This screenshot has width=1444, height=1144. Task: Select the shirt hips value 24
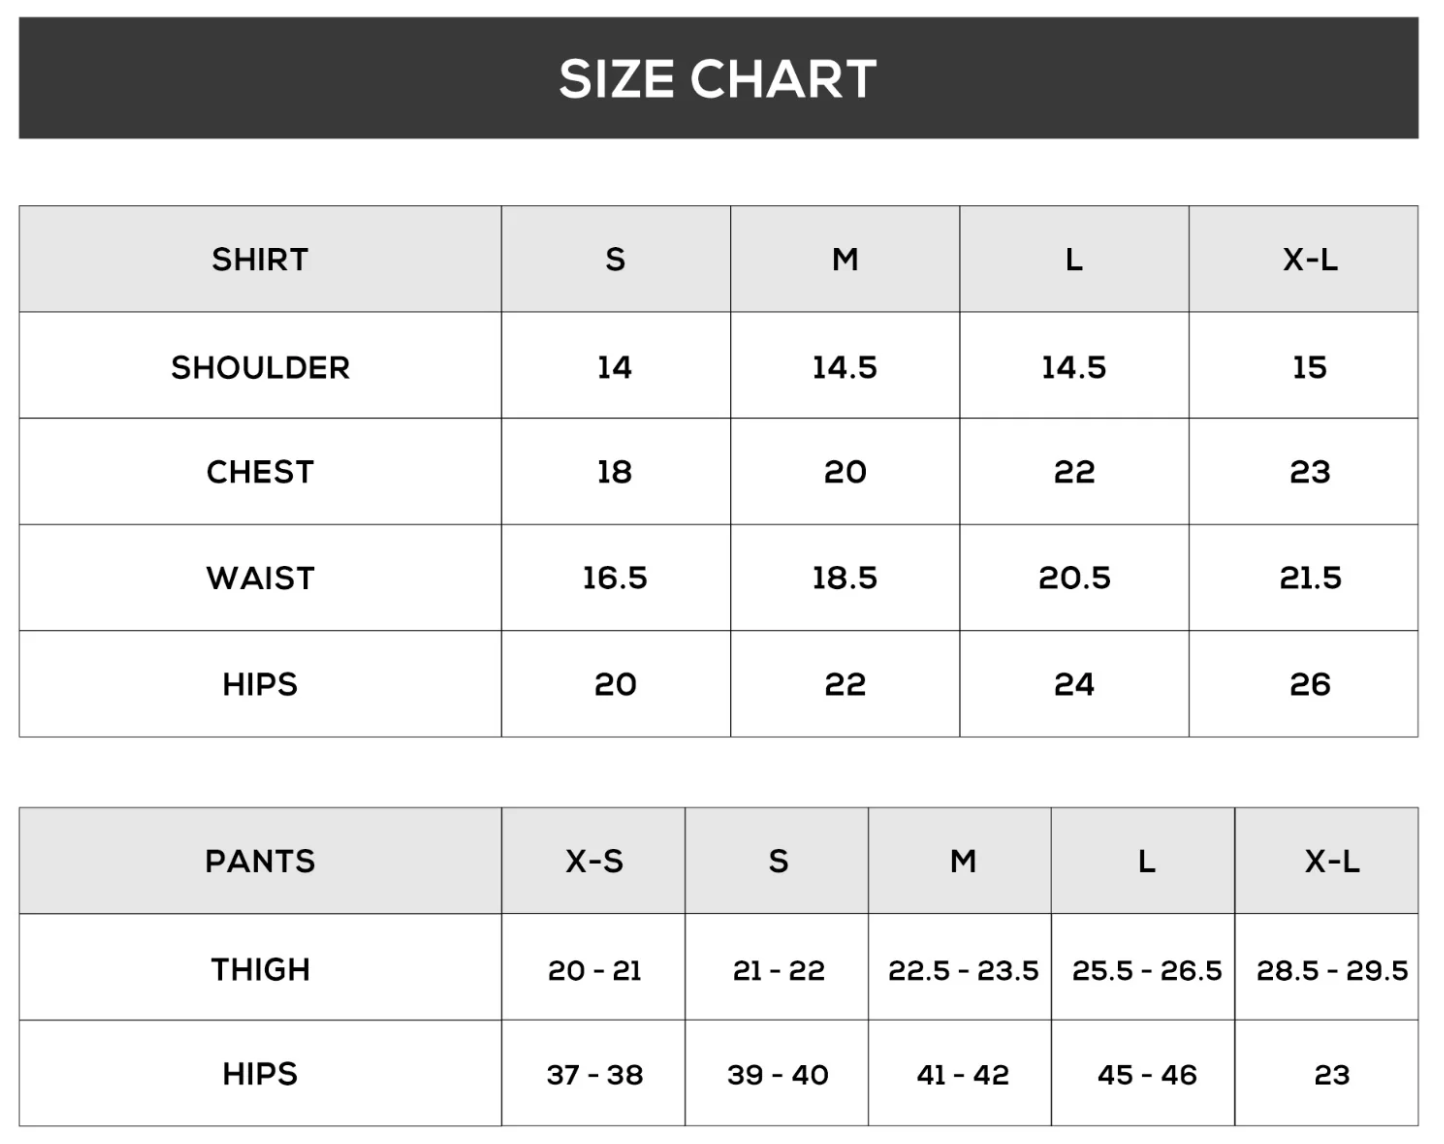[x=1074, y=684]
